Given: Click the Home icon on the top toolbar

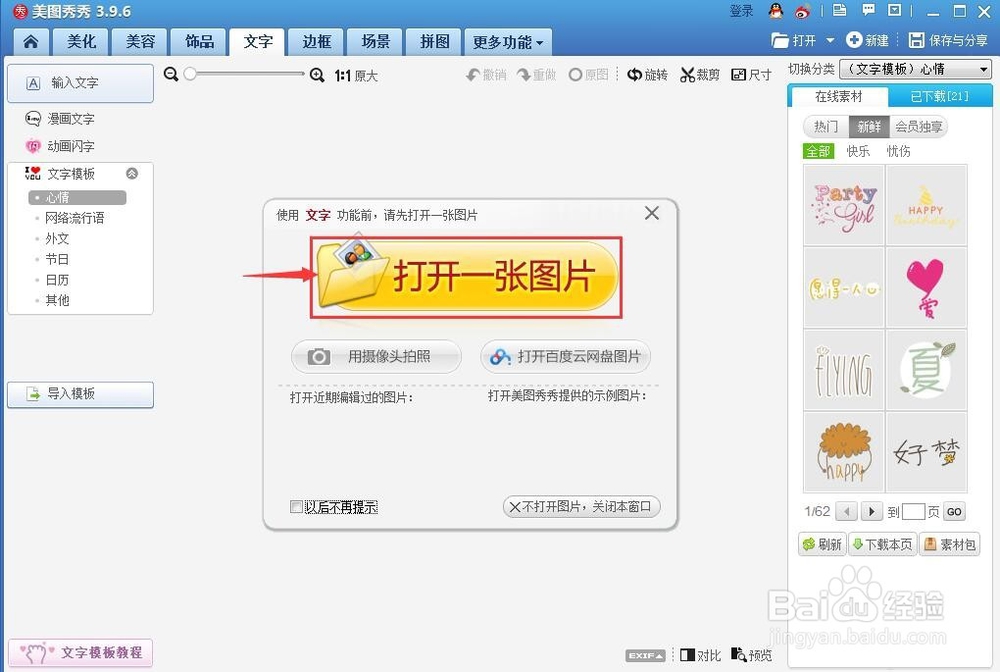Looking at the screenshot, I should [x=29, y=41].
